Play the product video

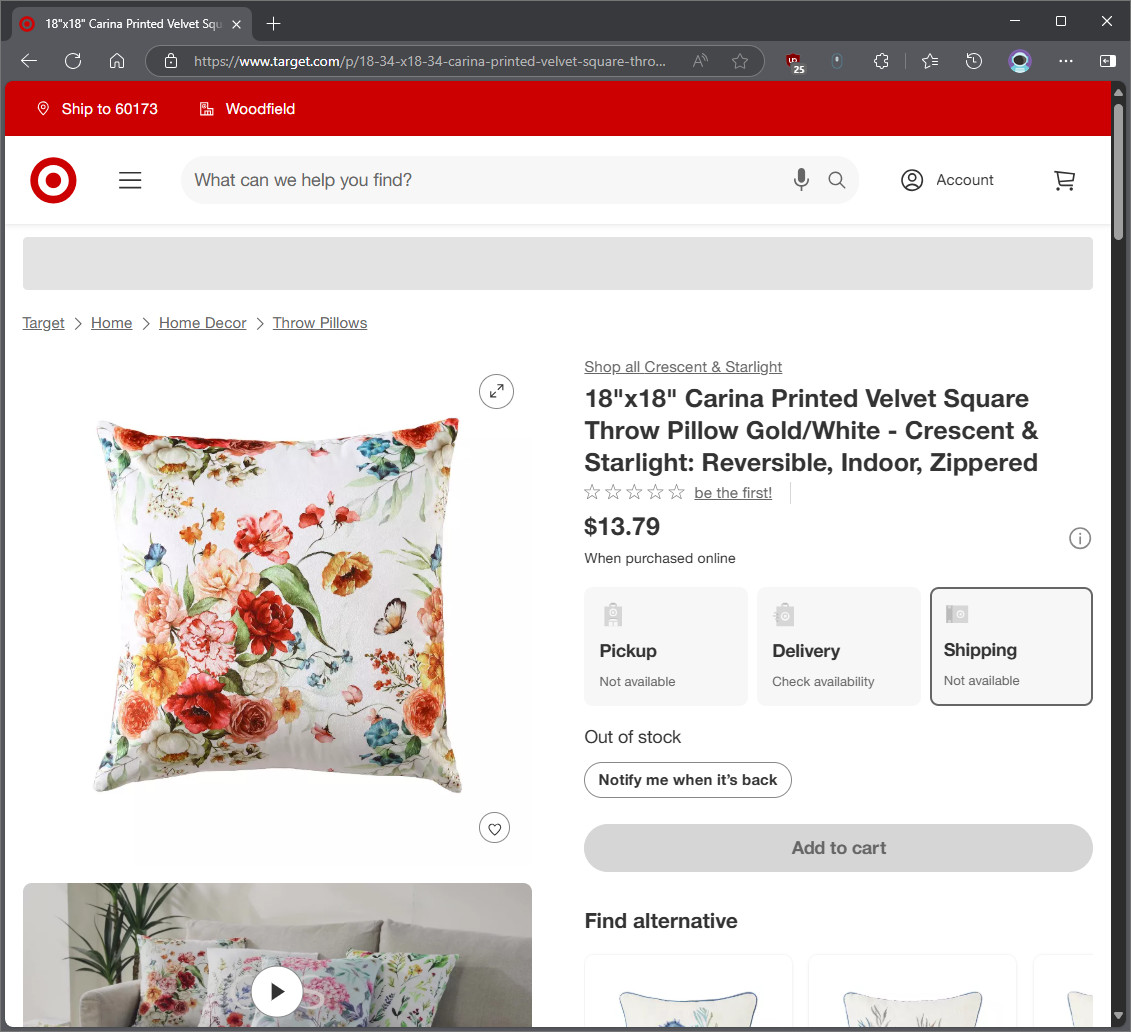coord(277,992)
